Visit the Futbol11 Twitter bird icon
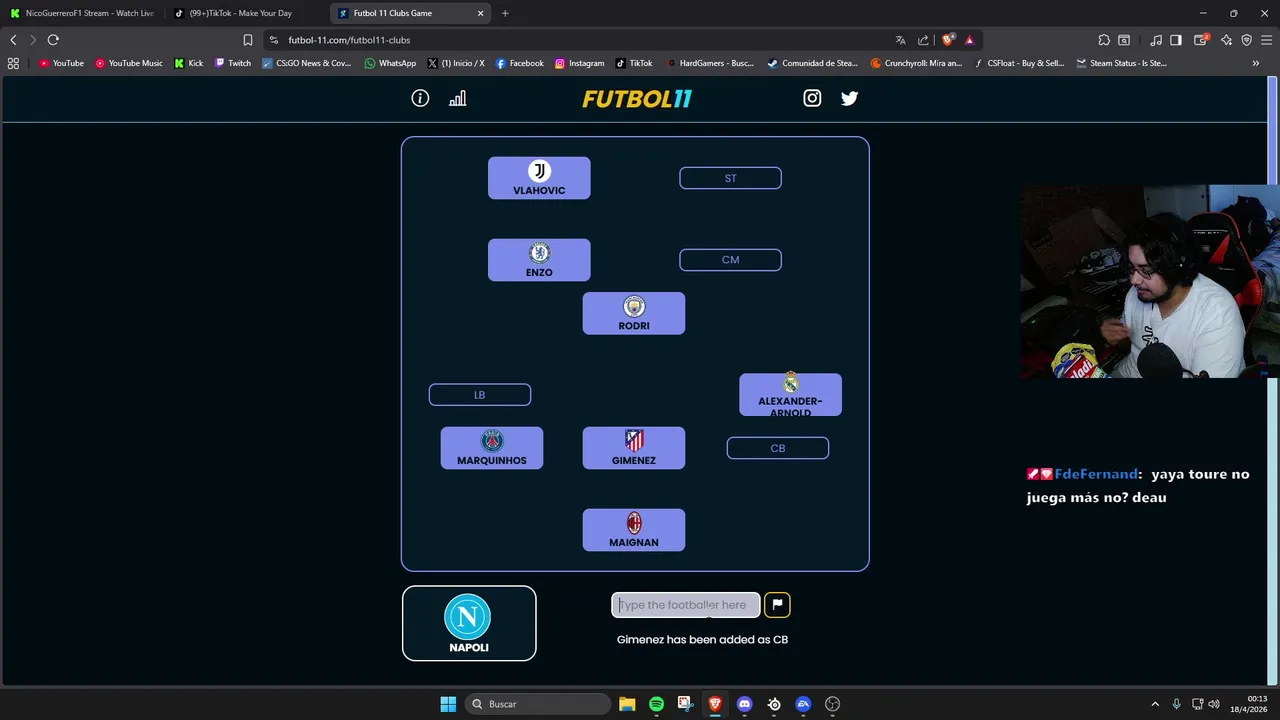 pyautogui.click(x=849, y=98)
